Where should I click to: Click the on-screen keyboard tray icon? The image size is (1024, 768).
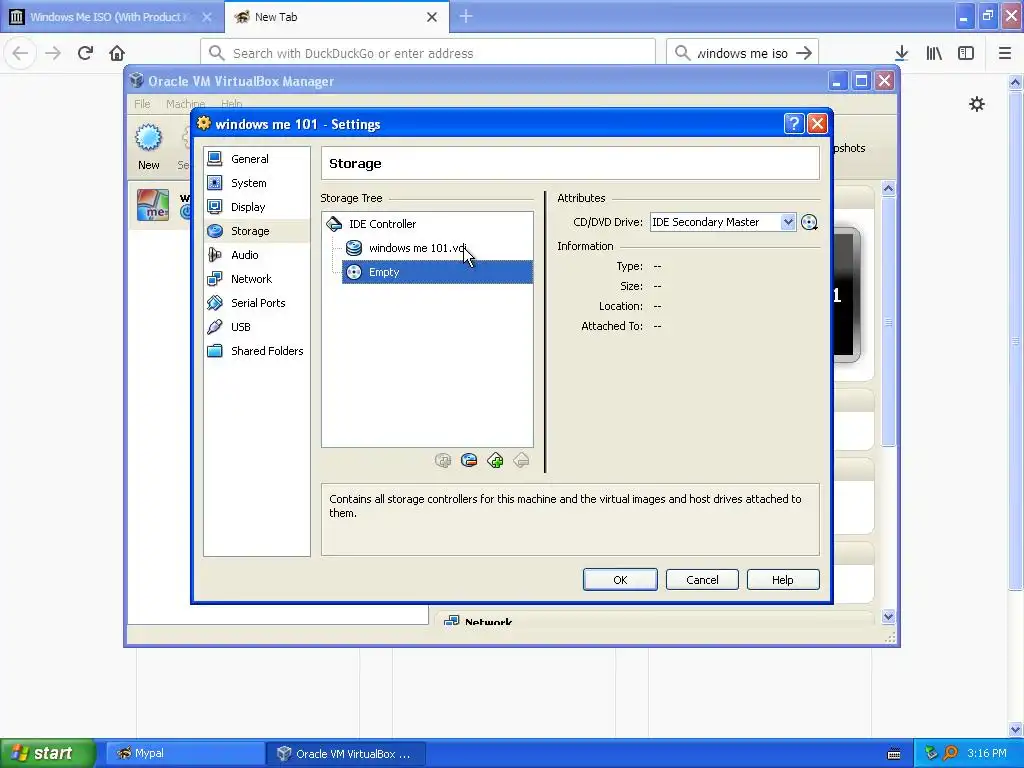click(894, 754)
